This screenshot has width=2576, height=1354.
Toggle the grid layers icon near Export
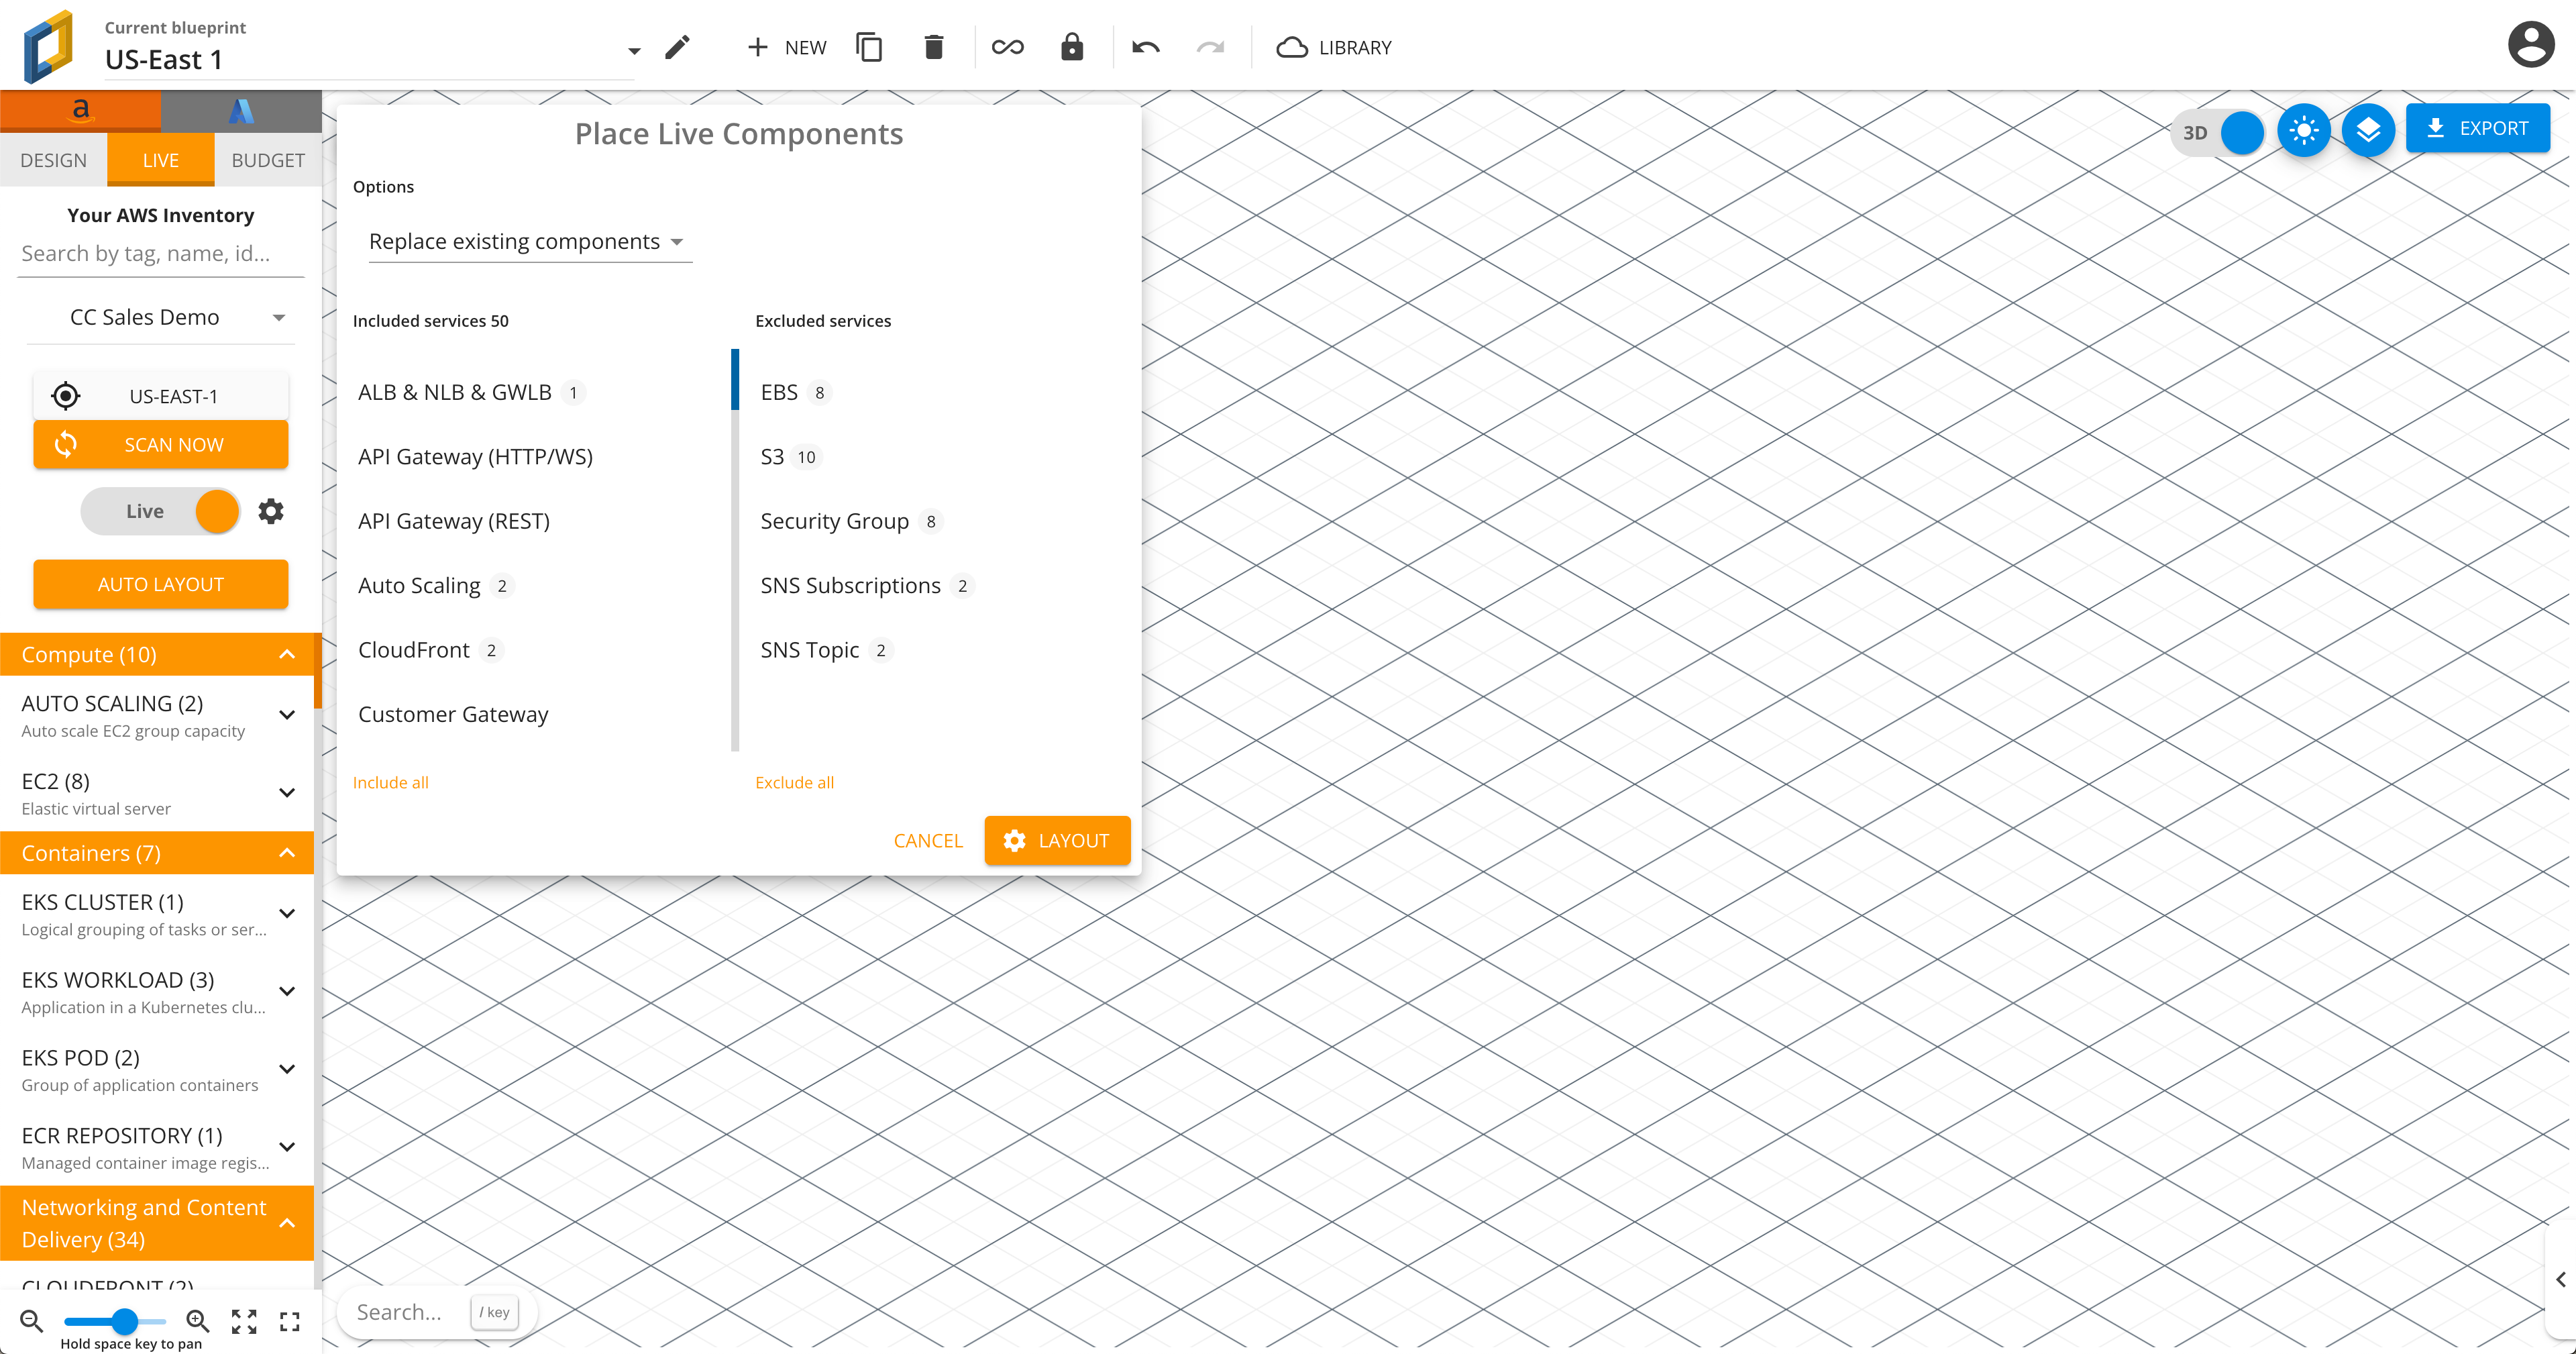(x=2368, y=129)
